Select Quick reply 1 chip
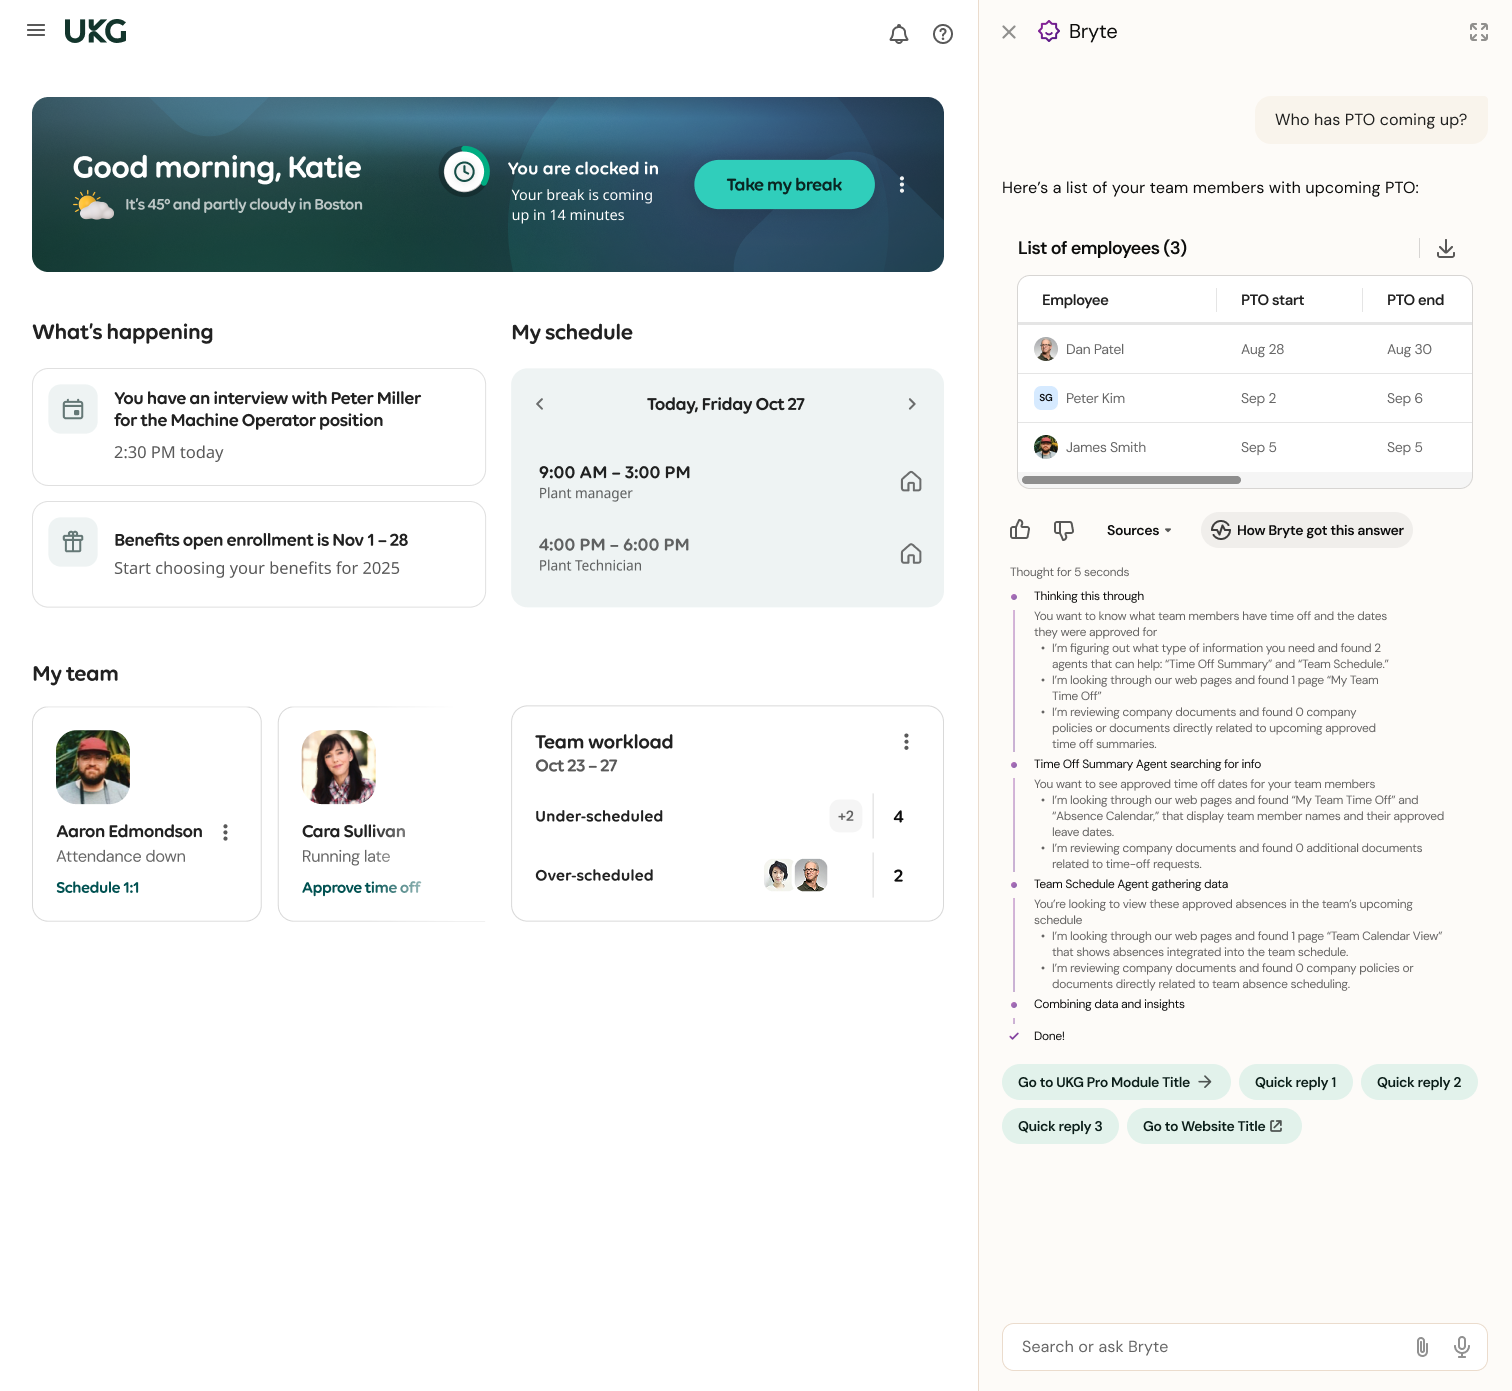This screenshot has height=1391, width=1512. coord(1296,1082)
